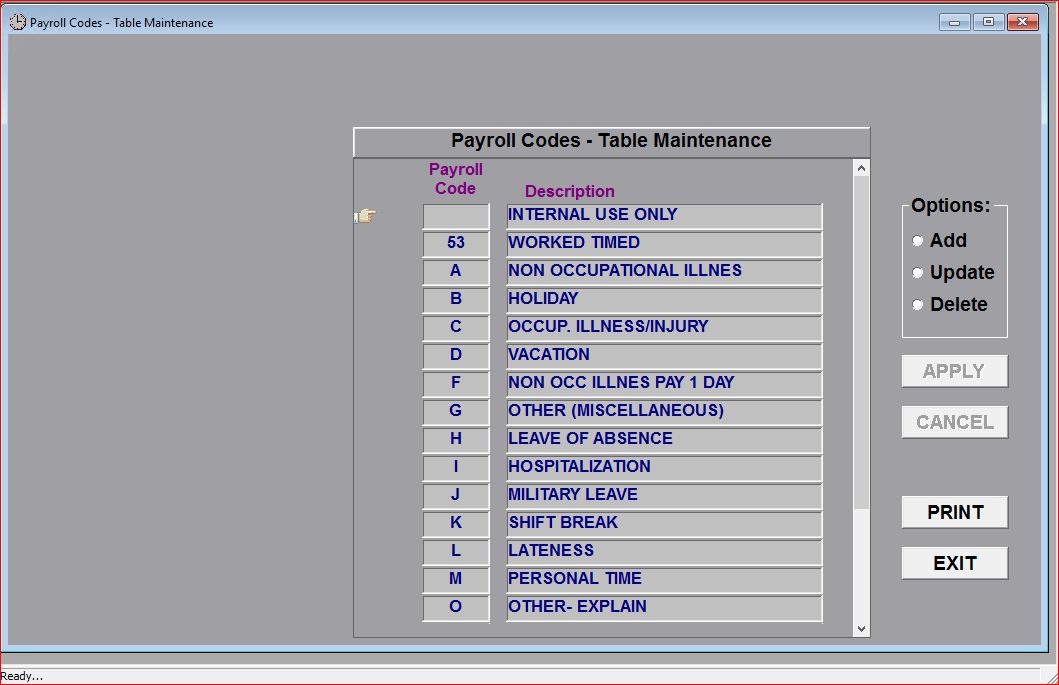Click the Description column header
Image resolution: width=1059 pixels, height=685 pixels.
[x=569, y=191]
